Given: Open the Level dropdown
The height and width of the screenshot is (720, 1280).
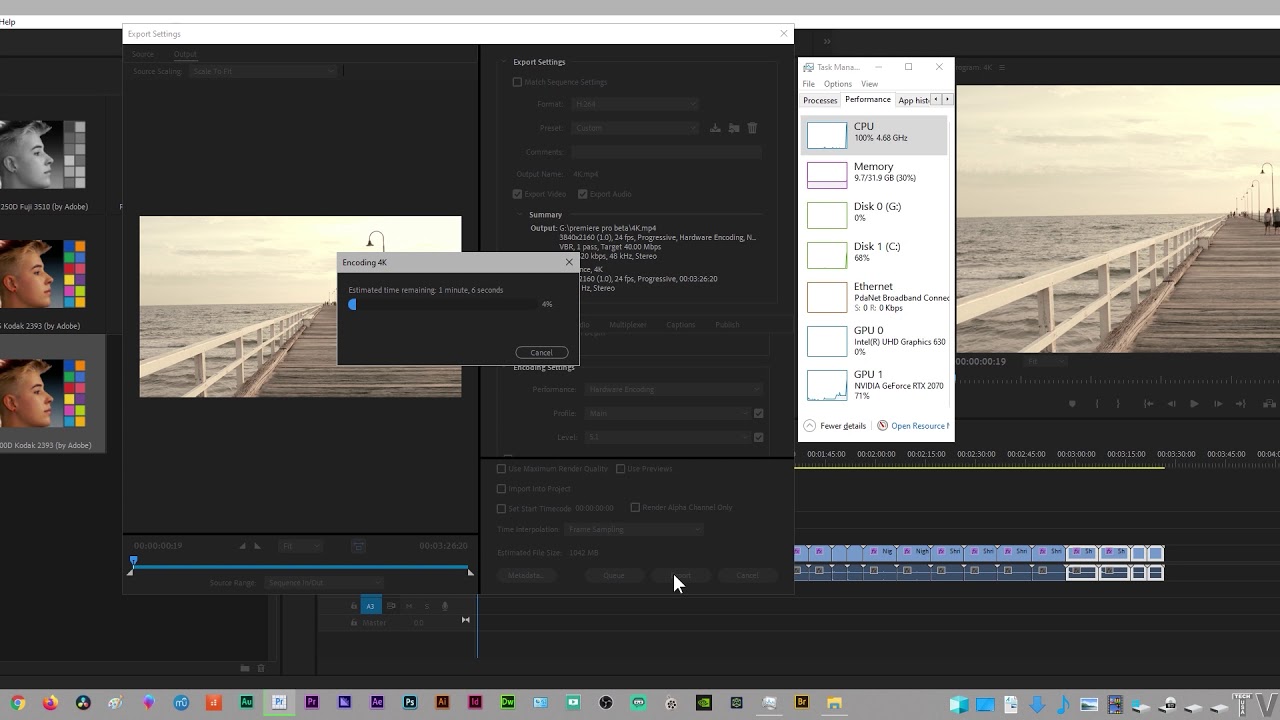Looking at the screenshot, I should tap(667, 437).
